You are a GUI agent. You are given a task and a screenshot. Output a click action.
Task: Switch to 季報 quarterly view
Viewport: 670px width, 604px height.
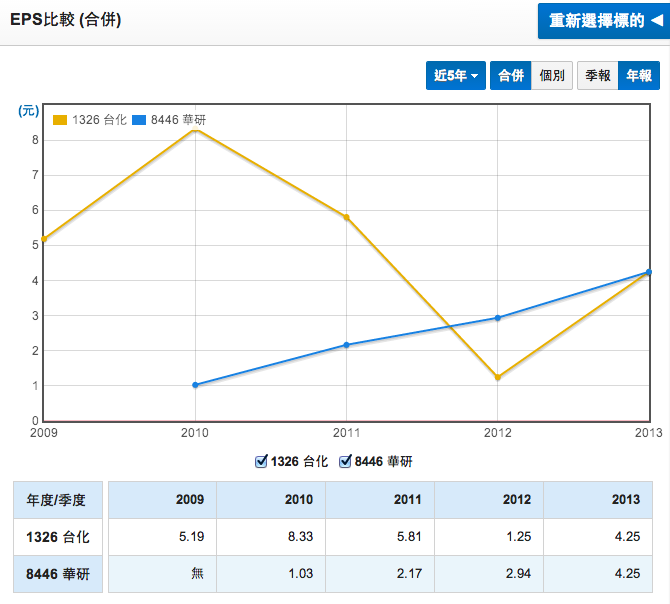[x=598, y=76]
